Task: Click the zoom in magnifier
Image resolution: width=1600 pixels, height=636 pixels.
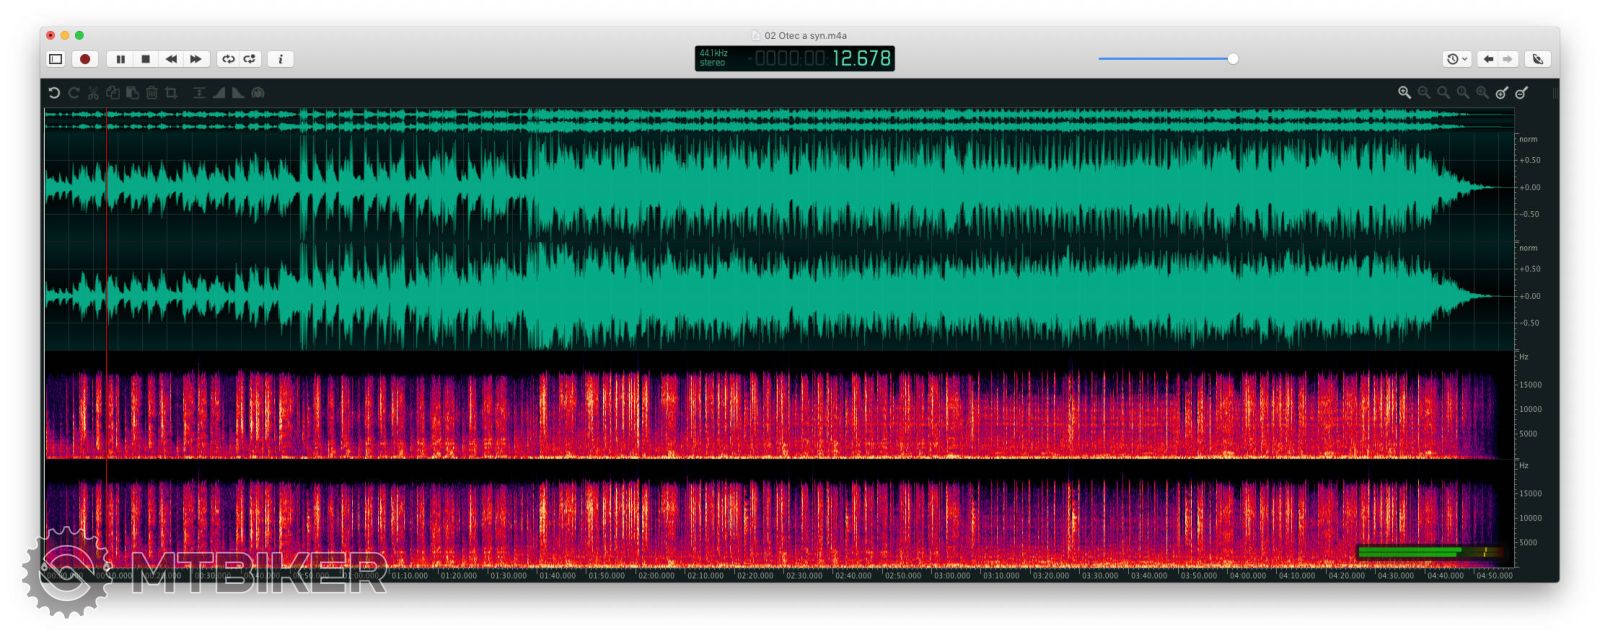Action: (1404, 93)
